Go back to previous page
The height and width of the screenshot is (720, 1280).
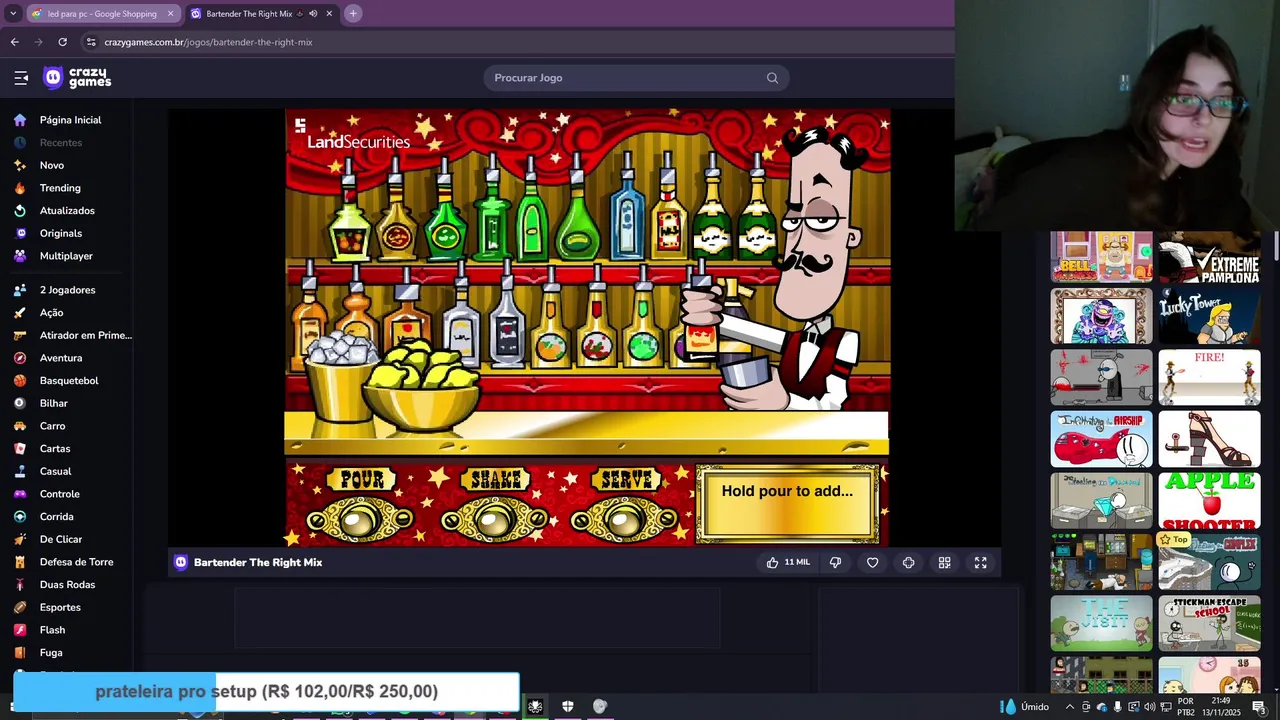click(14, 42)
